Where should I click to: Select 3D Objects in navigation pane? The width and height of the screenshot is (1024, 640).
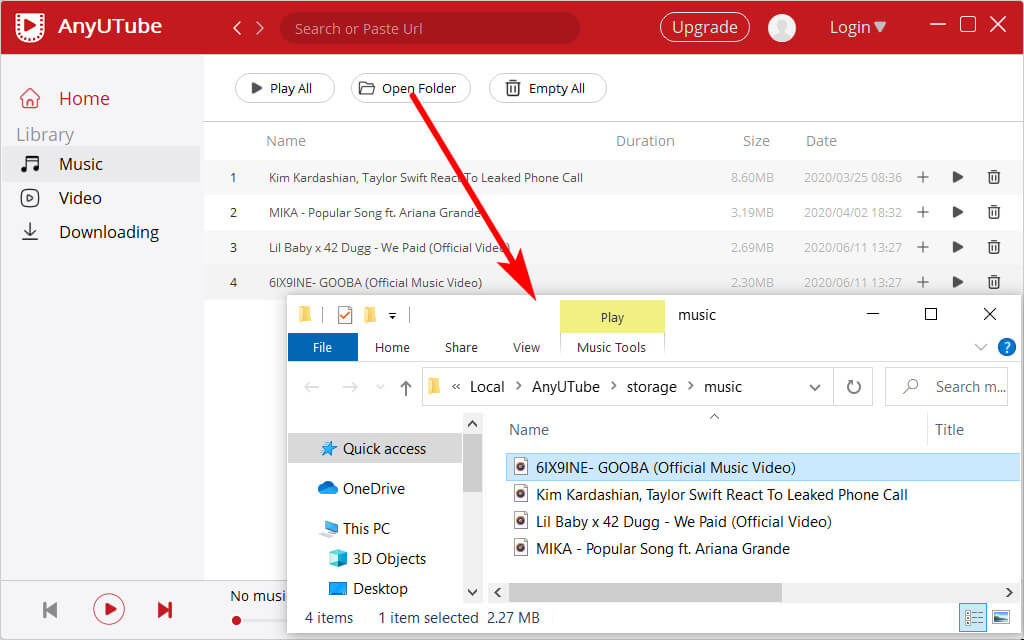(x=375, y=559)
